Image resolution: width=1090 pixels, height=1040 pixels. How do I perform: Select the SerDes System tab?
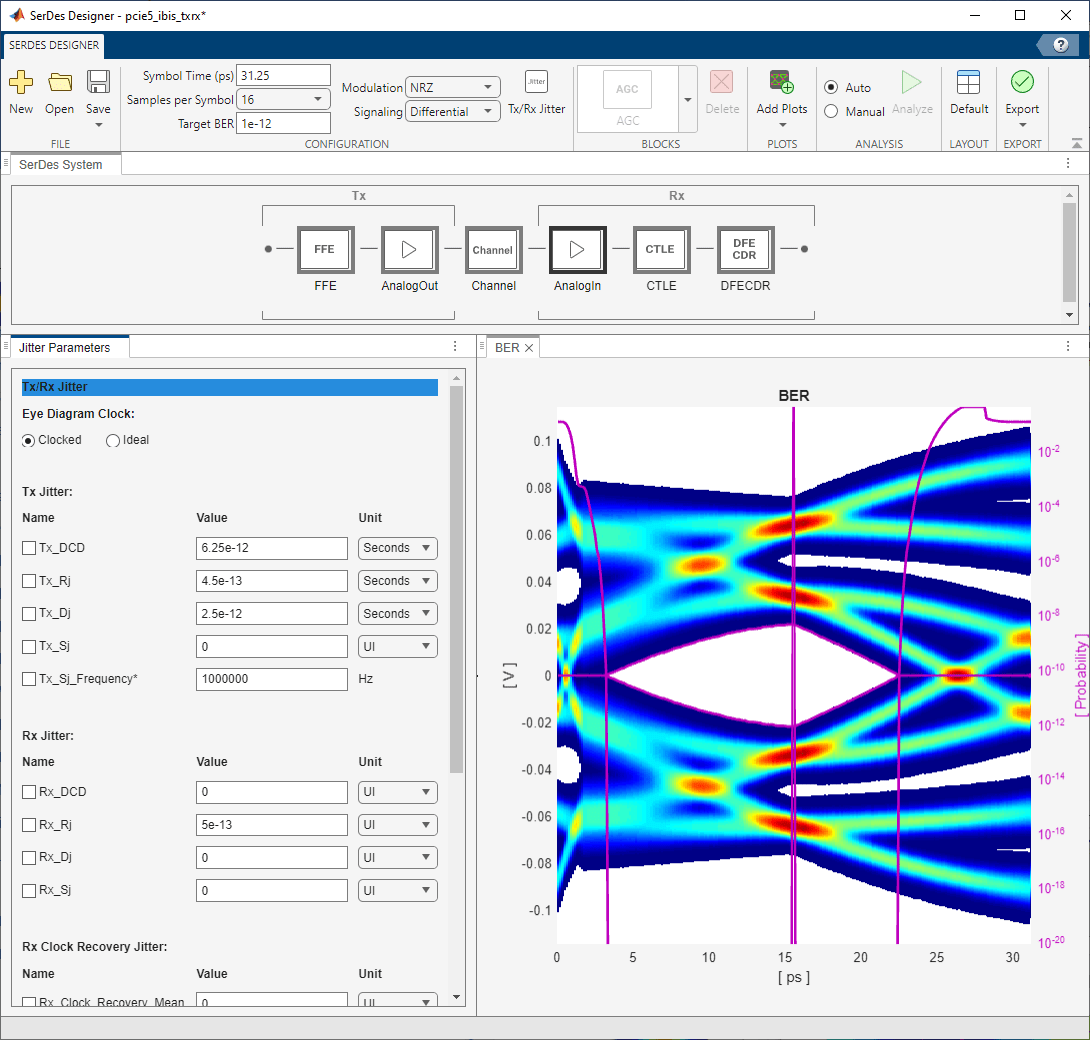(x=62, y=165)
